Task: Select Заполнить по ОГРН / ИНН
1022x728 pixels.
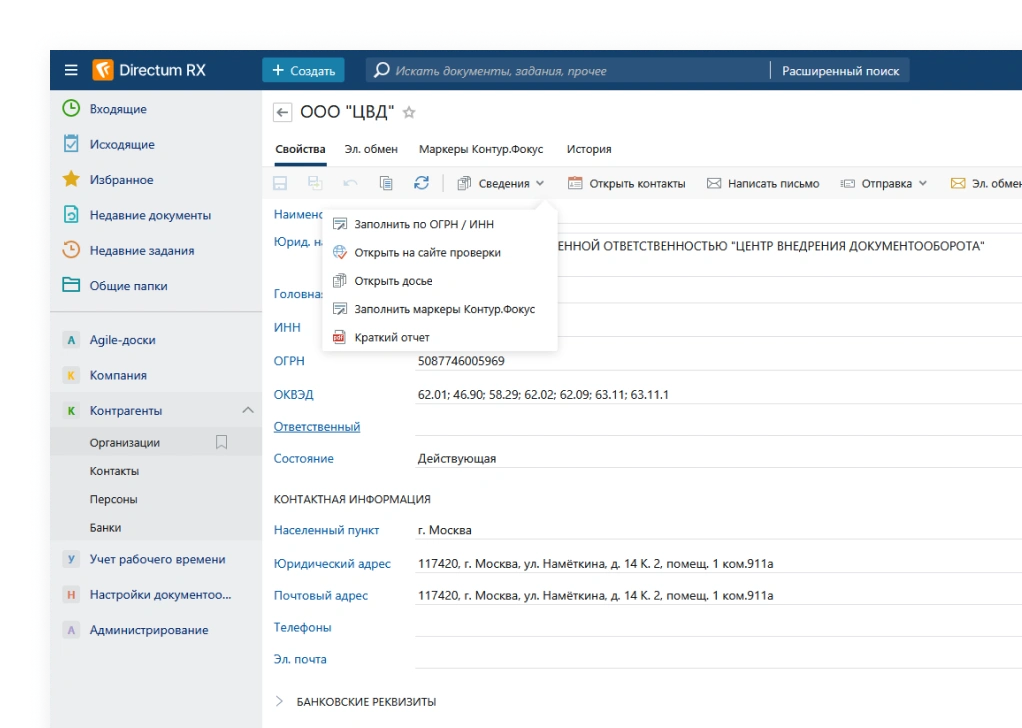Action: tap(424, 224)
